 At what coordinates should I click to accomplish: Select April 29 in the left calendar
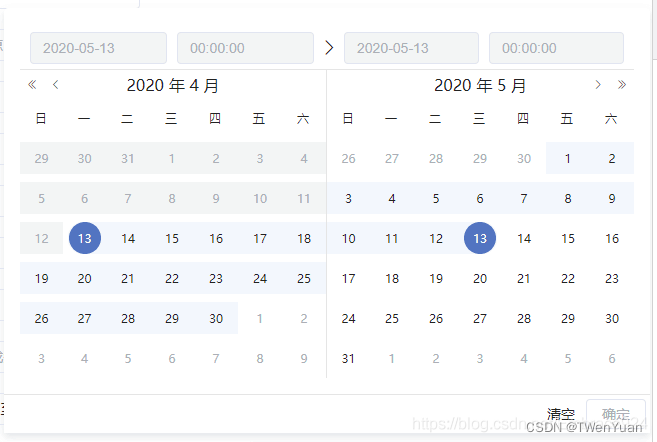click(x=172, y=318)
